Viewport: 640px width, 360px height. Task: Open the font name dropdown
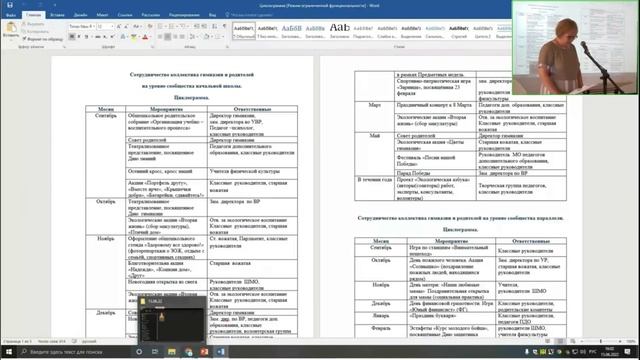pos(93,27)
